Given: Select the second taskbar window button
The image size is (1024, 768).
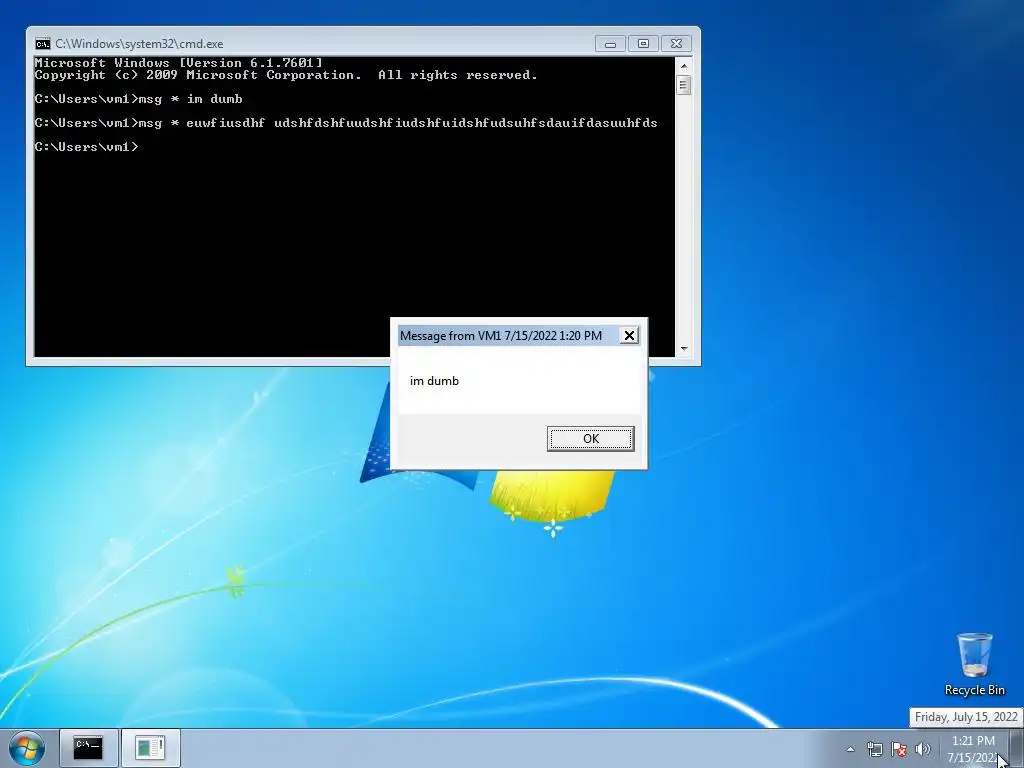Looking at the screenshot, I should pos(150,748).
